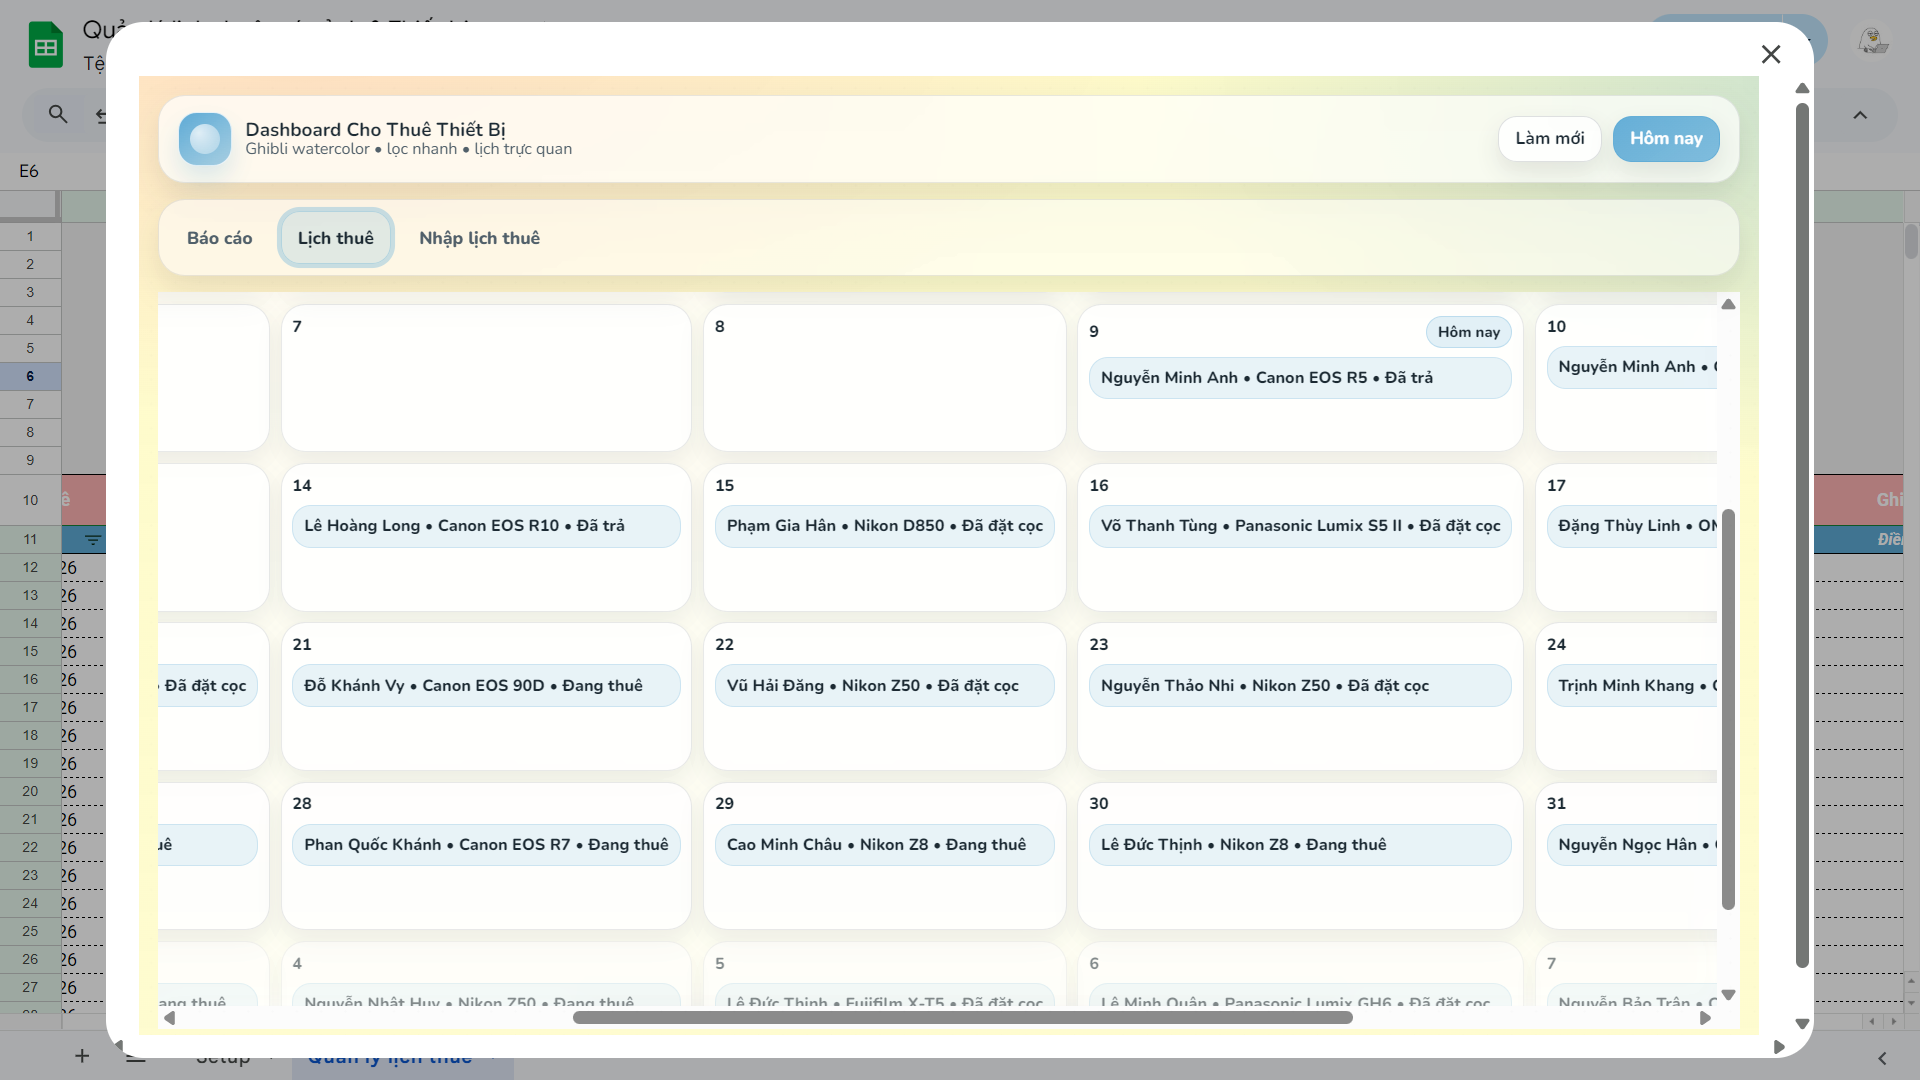Close the dashboard dialog with X
Image resolution: width=1920 pixels, height=1080 pixels.
click(x=1770, y=55)
